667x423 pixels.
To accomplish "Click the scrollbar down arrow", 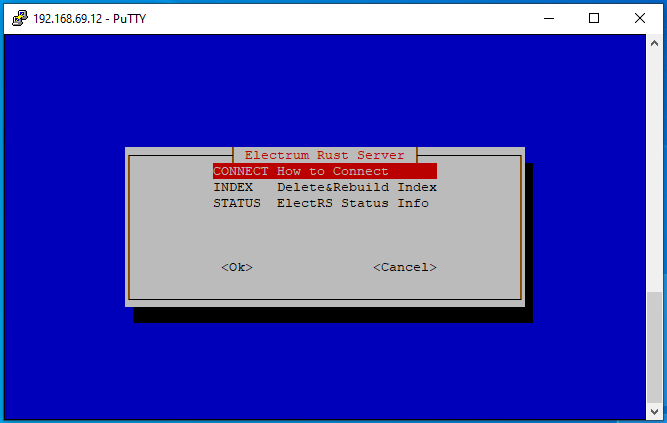I will (x=654, y=411).
